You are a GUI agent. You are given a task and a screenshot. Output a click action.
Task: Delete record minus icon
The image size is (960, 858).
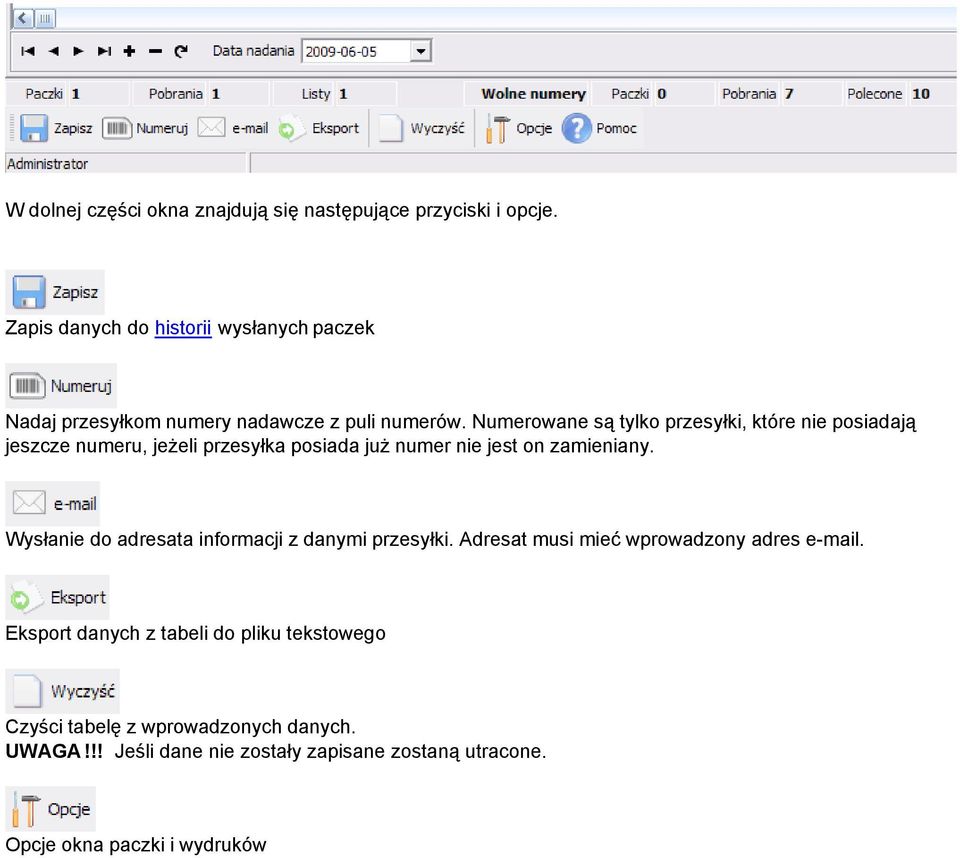[x=156, y=51]
